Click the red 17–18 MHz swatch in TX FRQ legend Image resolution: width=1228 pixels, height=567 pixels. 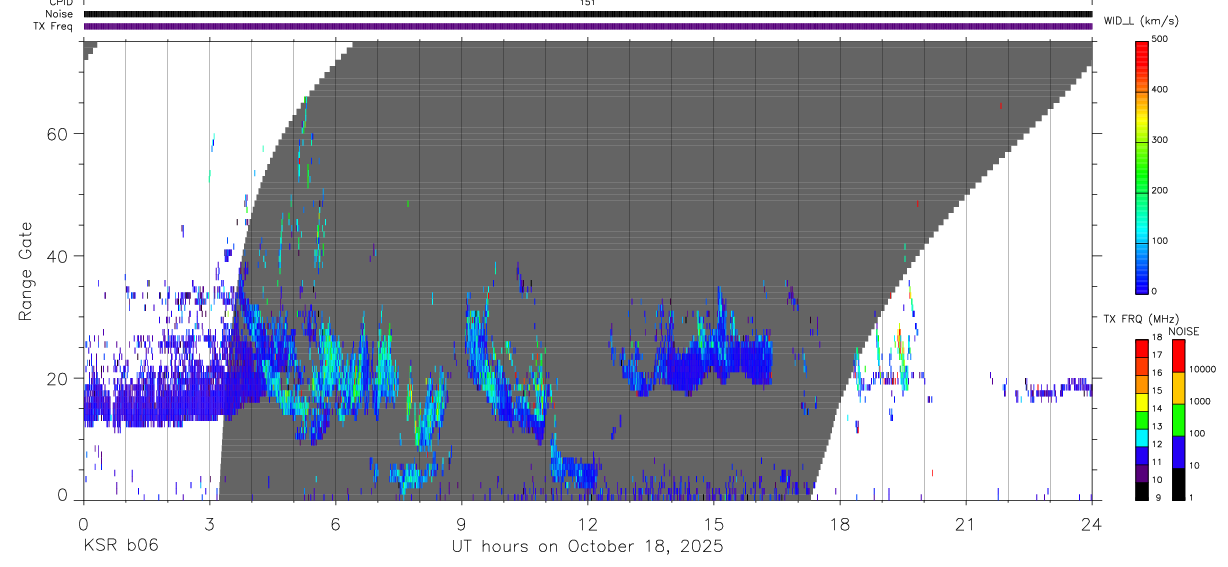tap(1141, 349)
